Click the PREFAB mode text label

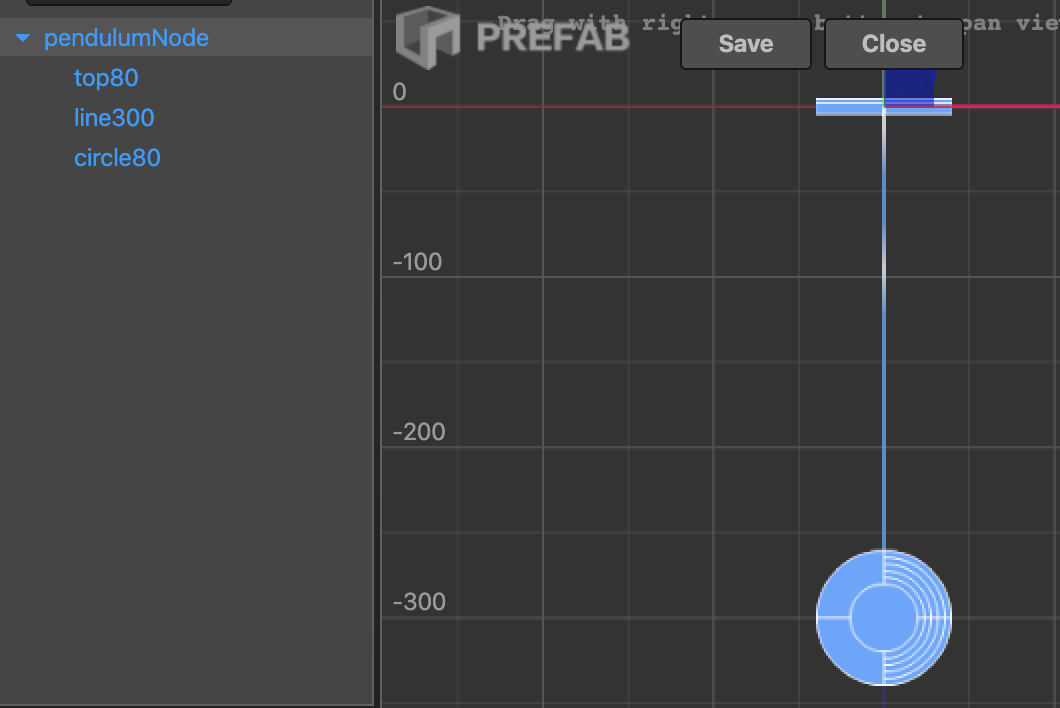click(x=552, y=38)
